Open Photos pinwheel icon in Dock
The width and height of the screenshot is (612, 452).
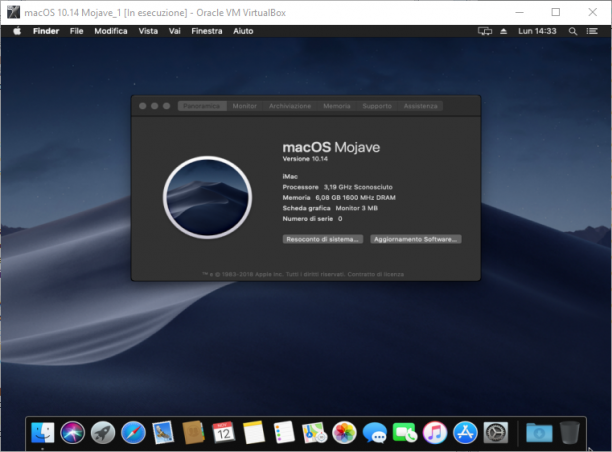(344, 433)
